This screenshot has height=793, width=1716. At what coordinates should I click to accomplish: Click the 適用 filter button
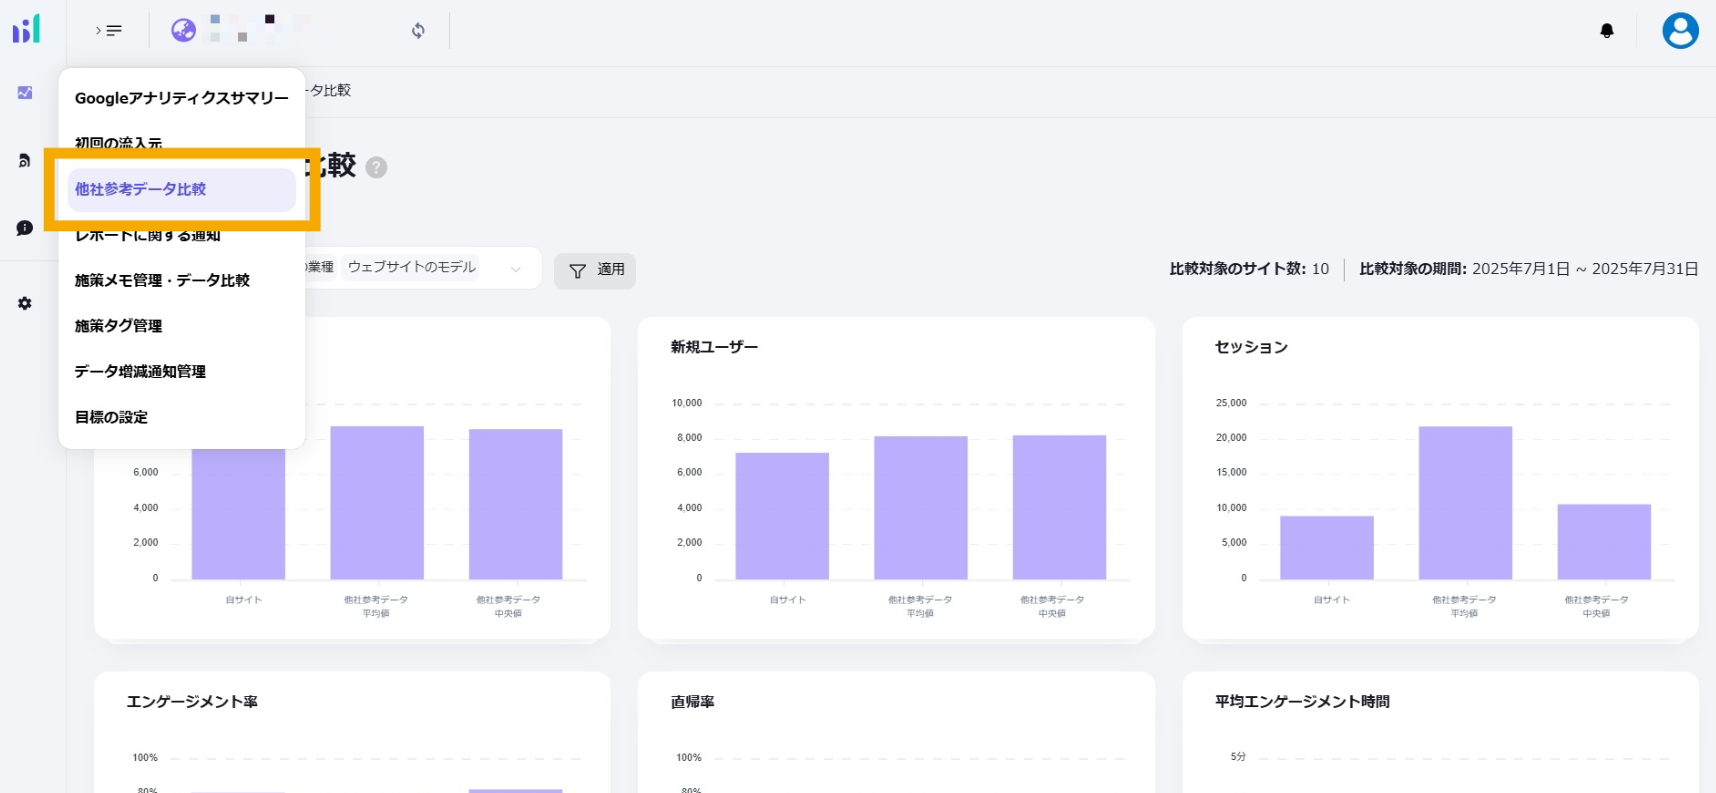click(595, 270)
